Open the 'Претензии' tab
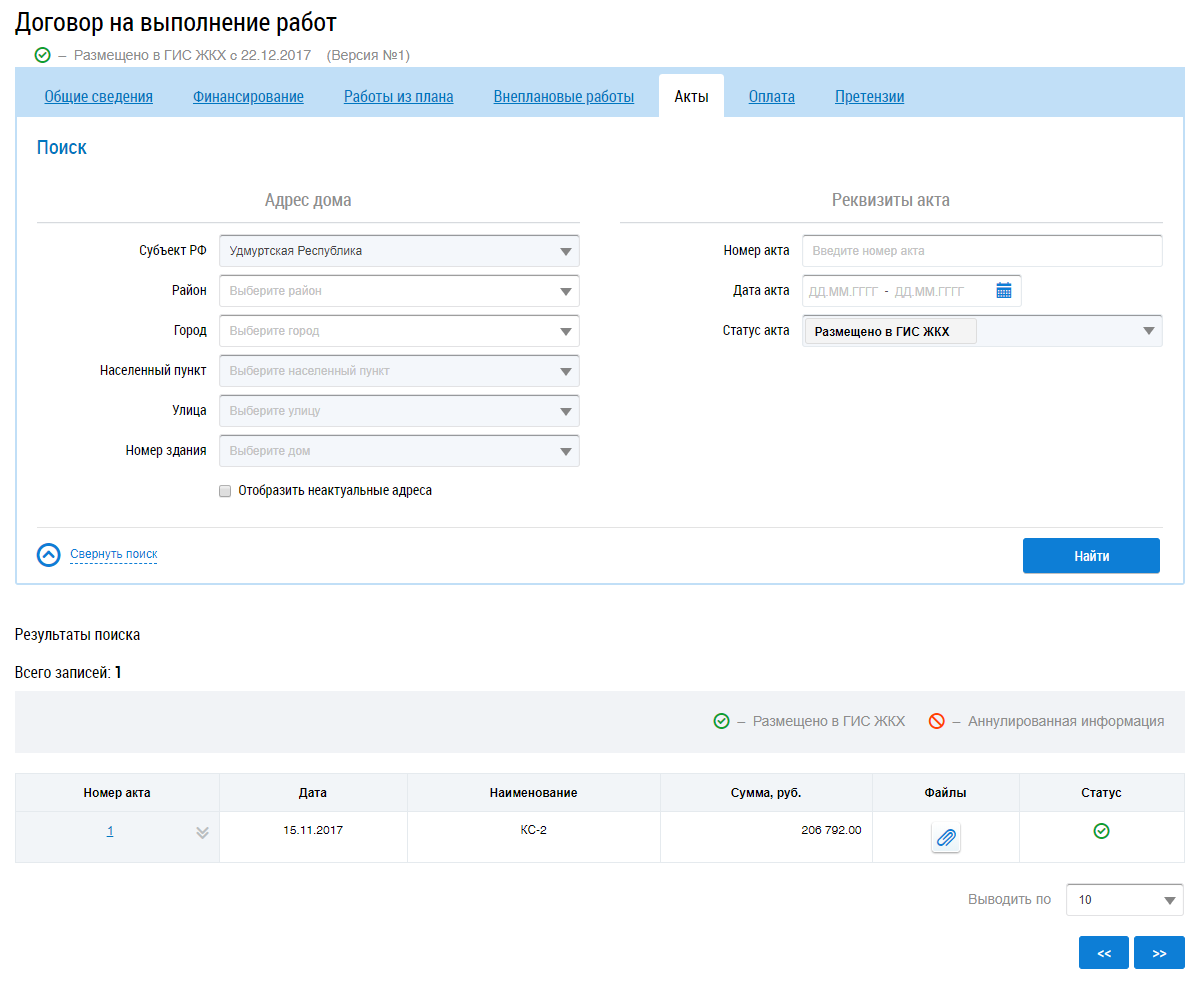Viewport: 1200px width, 983px height. [x=869, y=97]
